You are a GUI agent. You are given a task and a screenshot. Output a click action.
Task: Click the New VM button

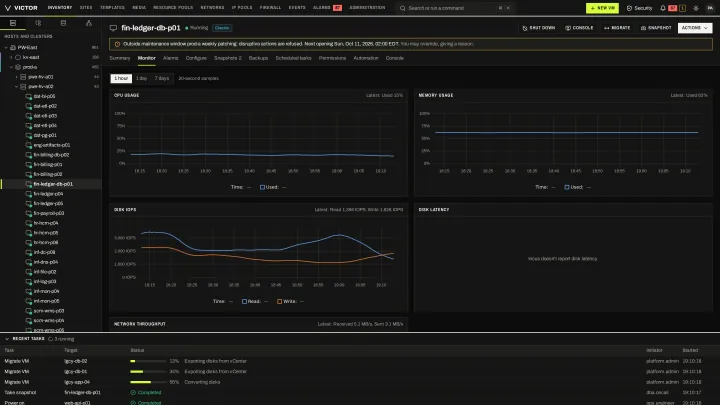point(602,8)
